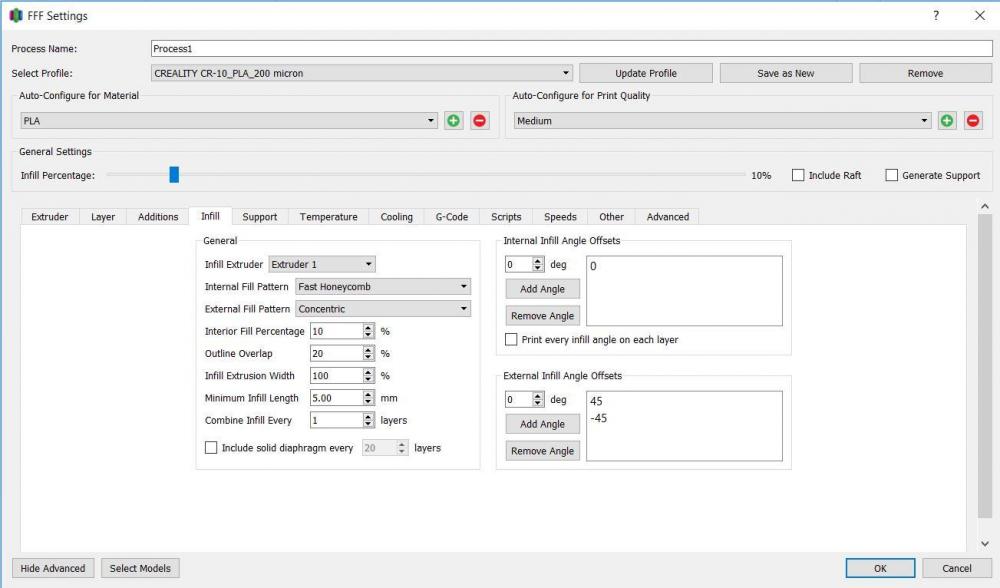Check Include solid diaphragm option
Viewport: 1000px width, 588px height.
point(211,449)
